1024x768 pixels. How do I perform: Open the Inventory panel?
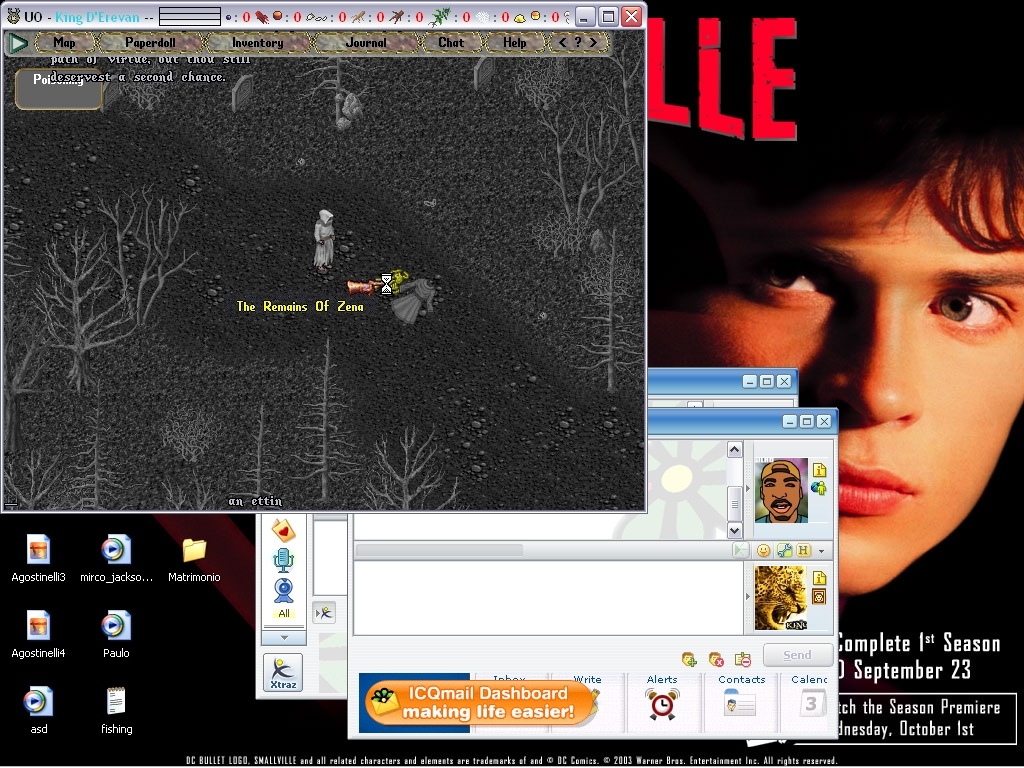(x=257, y=42)
